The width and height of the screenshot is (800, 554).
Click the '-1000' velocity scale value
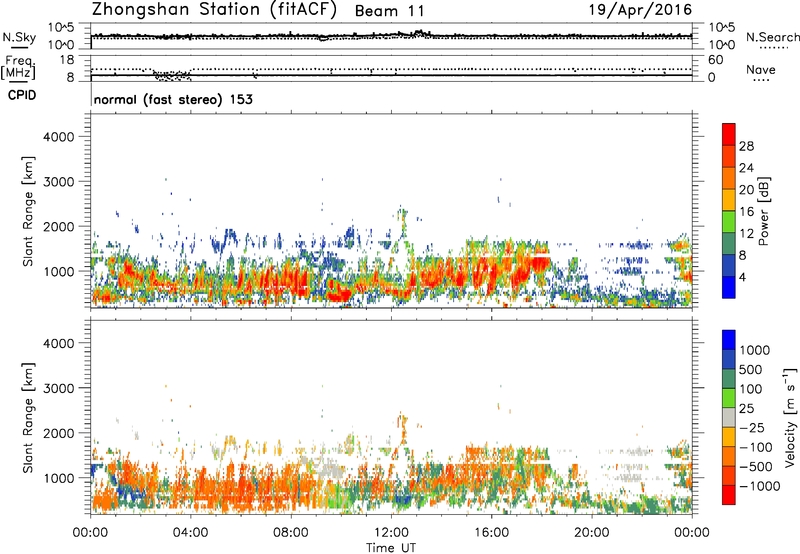point(760,486)
